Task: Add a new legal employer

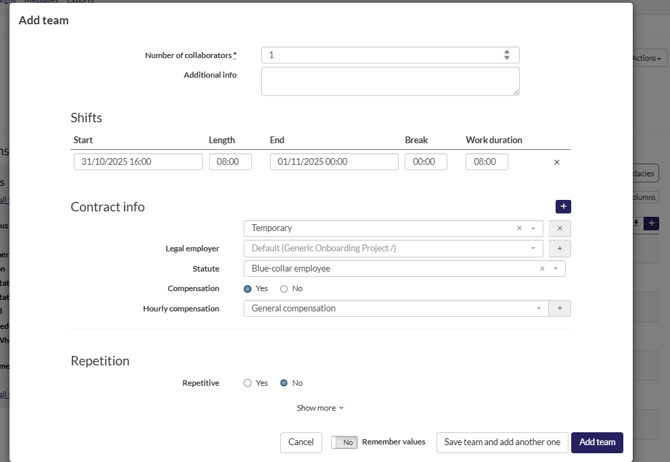Action: click(x=560, y=248)
